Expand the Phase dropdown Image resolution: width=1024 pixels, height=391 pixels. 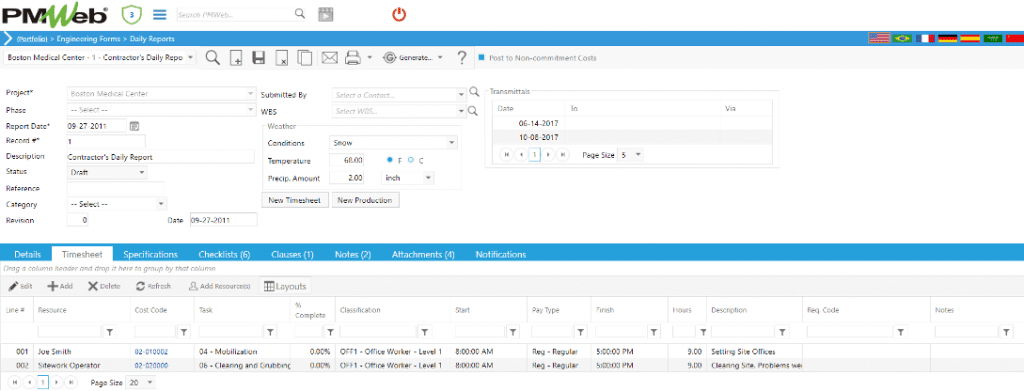click(x=251, y=110)
